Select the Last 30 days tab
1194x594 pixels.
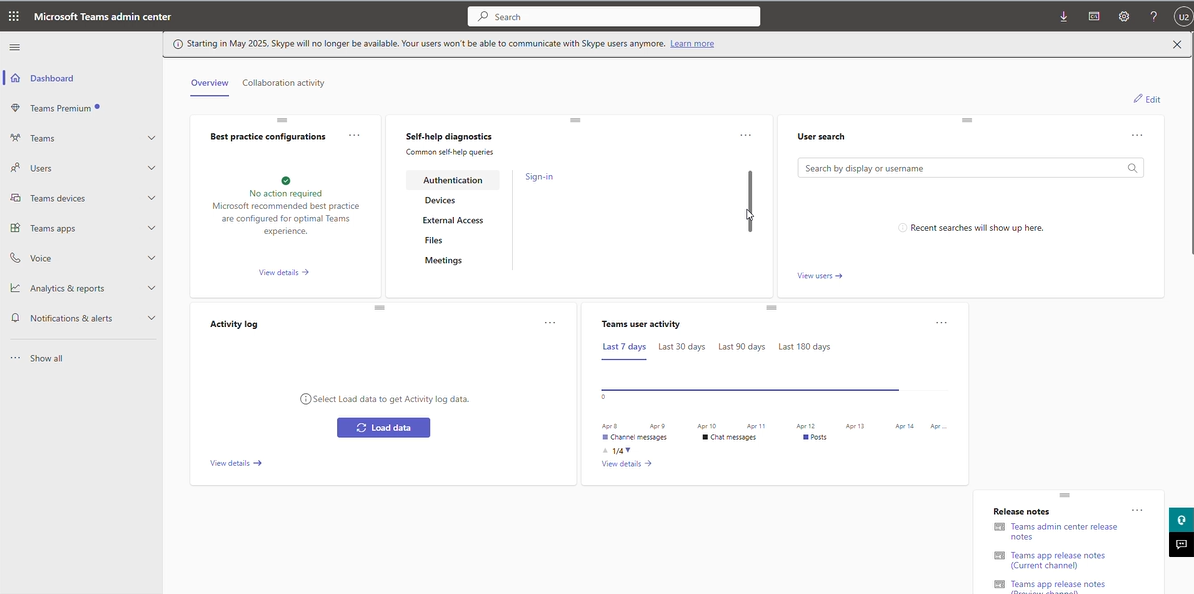682,346
